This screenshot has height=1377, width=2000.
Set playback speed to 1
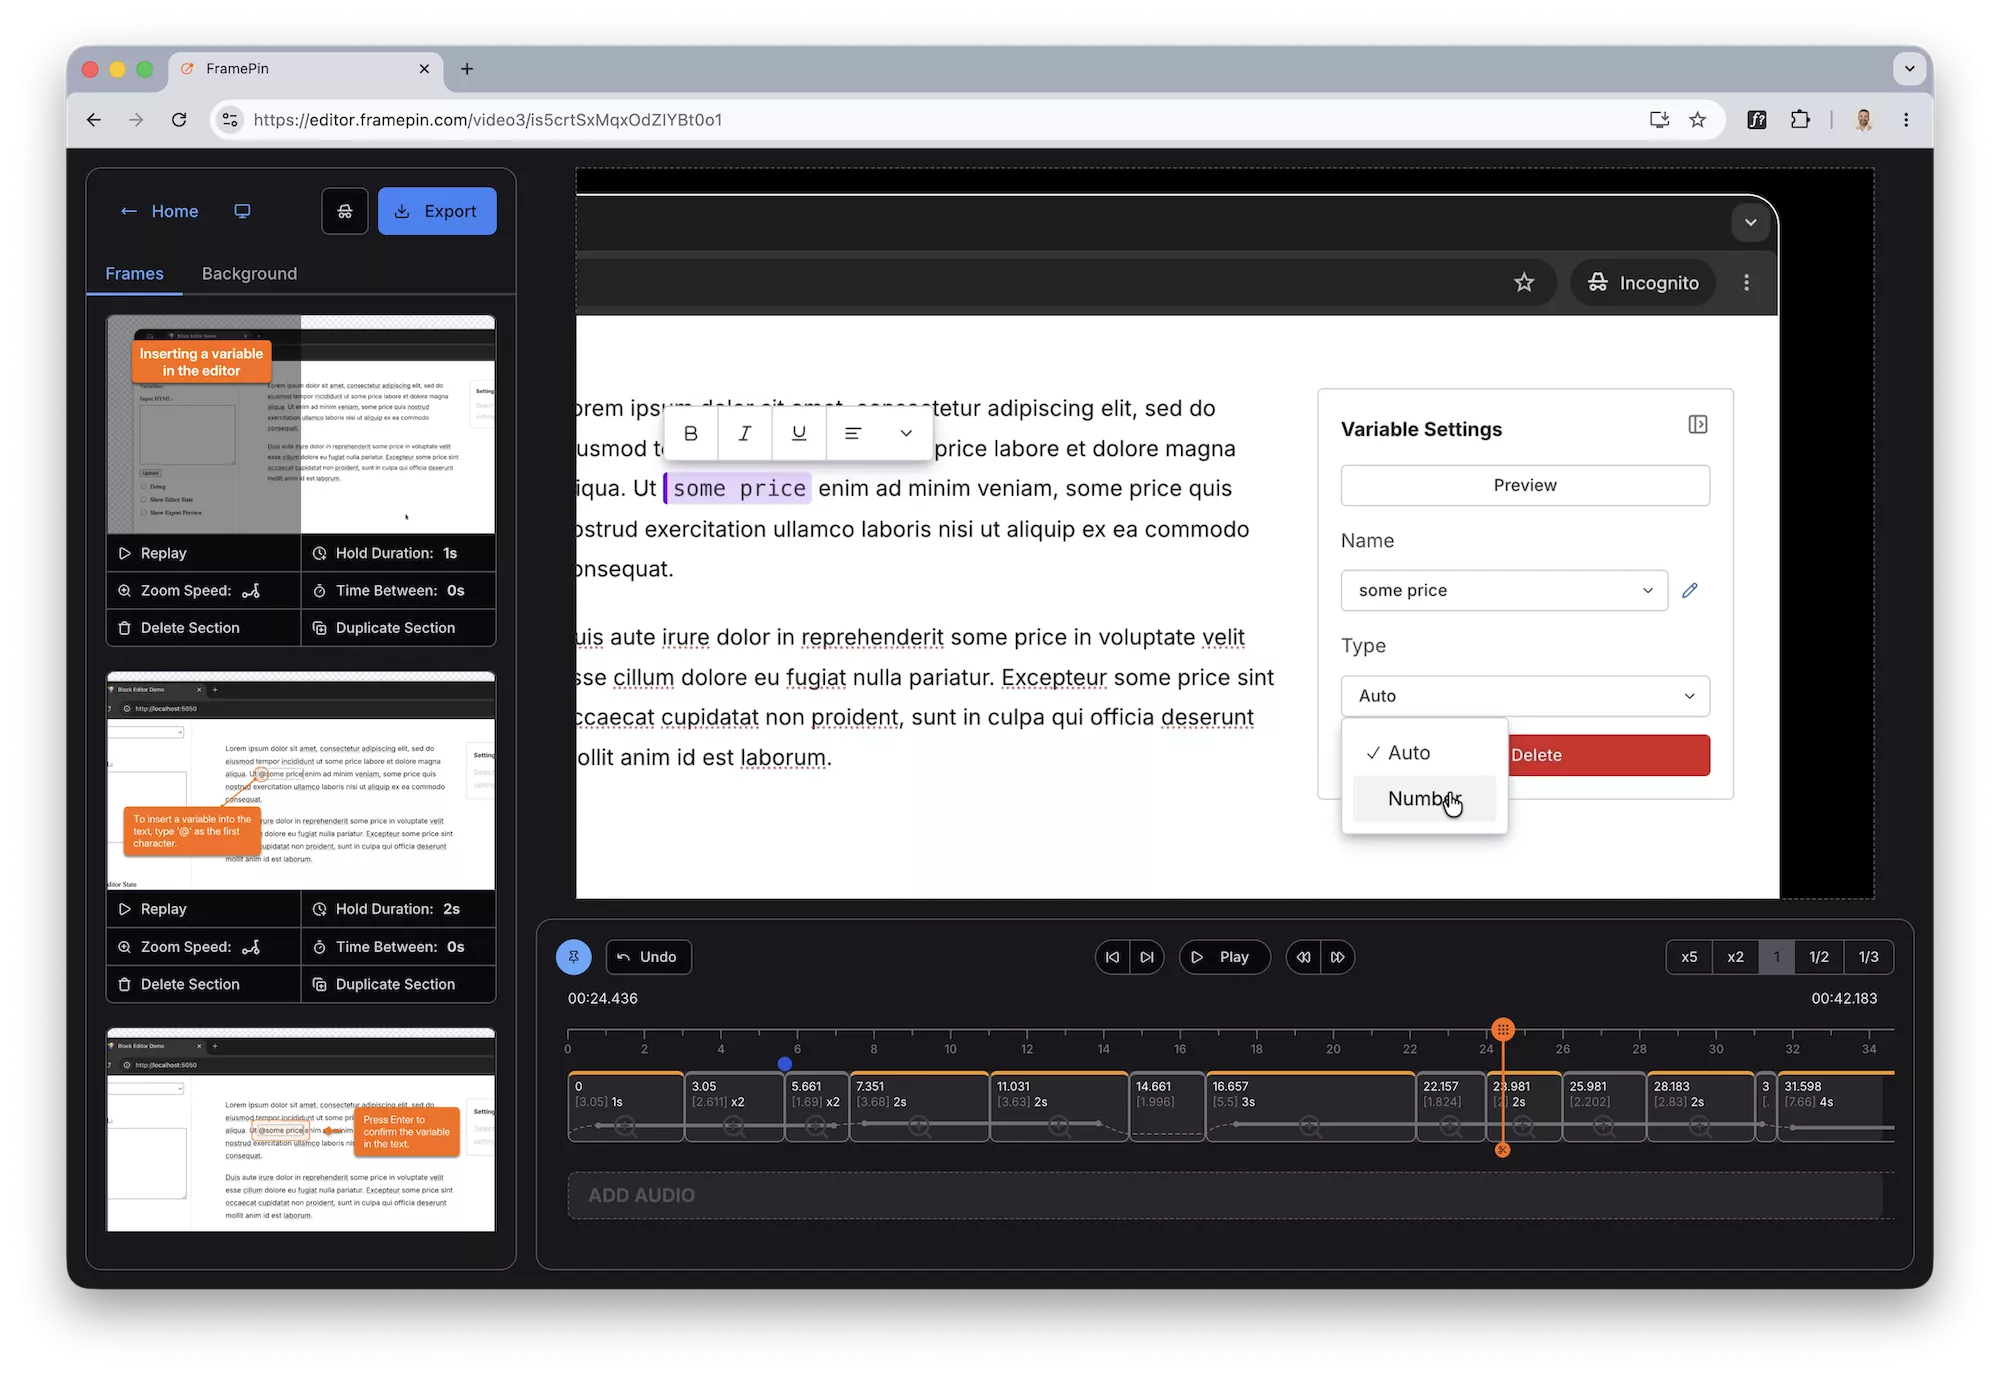tap(1777, 957)
